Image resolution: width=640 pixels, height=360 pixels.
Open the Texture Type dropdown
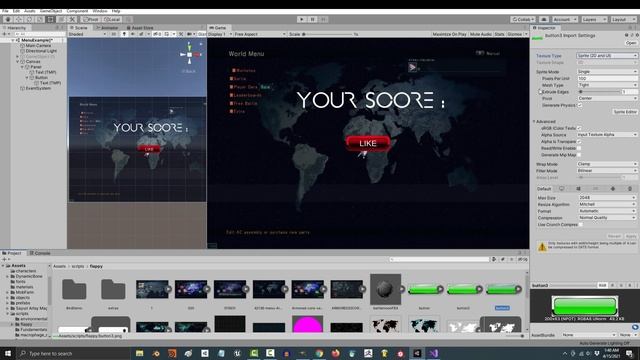607,56
